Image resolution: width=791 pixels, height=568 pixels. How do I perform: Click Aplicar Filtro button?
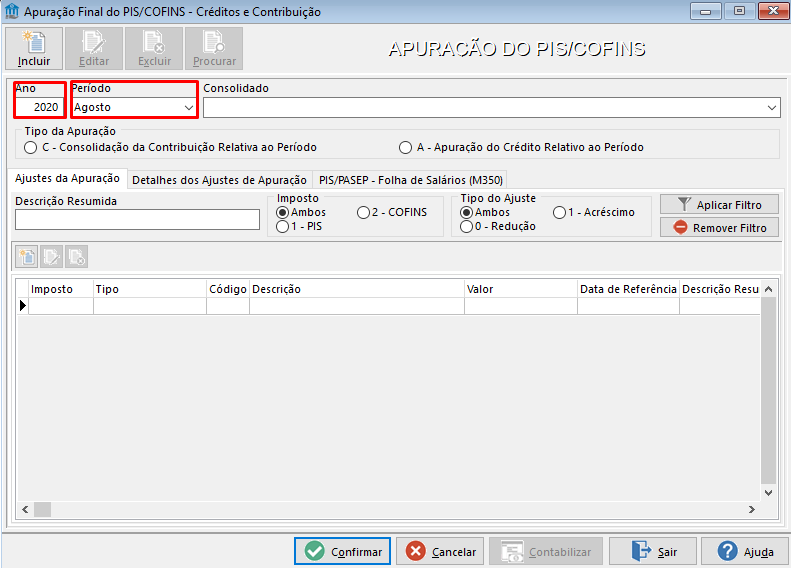[x=719, y=204]
